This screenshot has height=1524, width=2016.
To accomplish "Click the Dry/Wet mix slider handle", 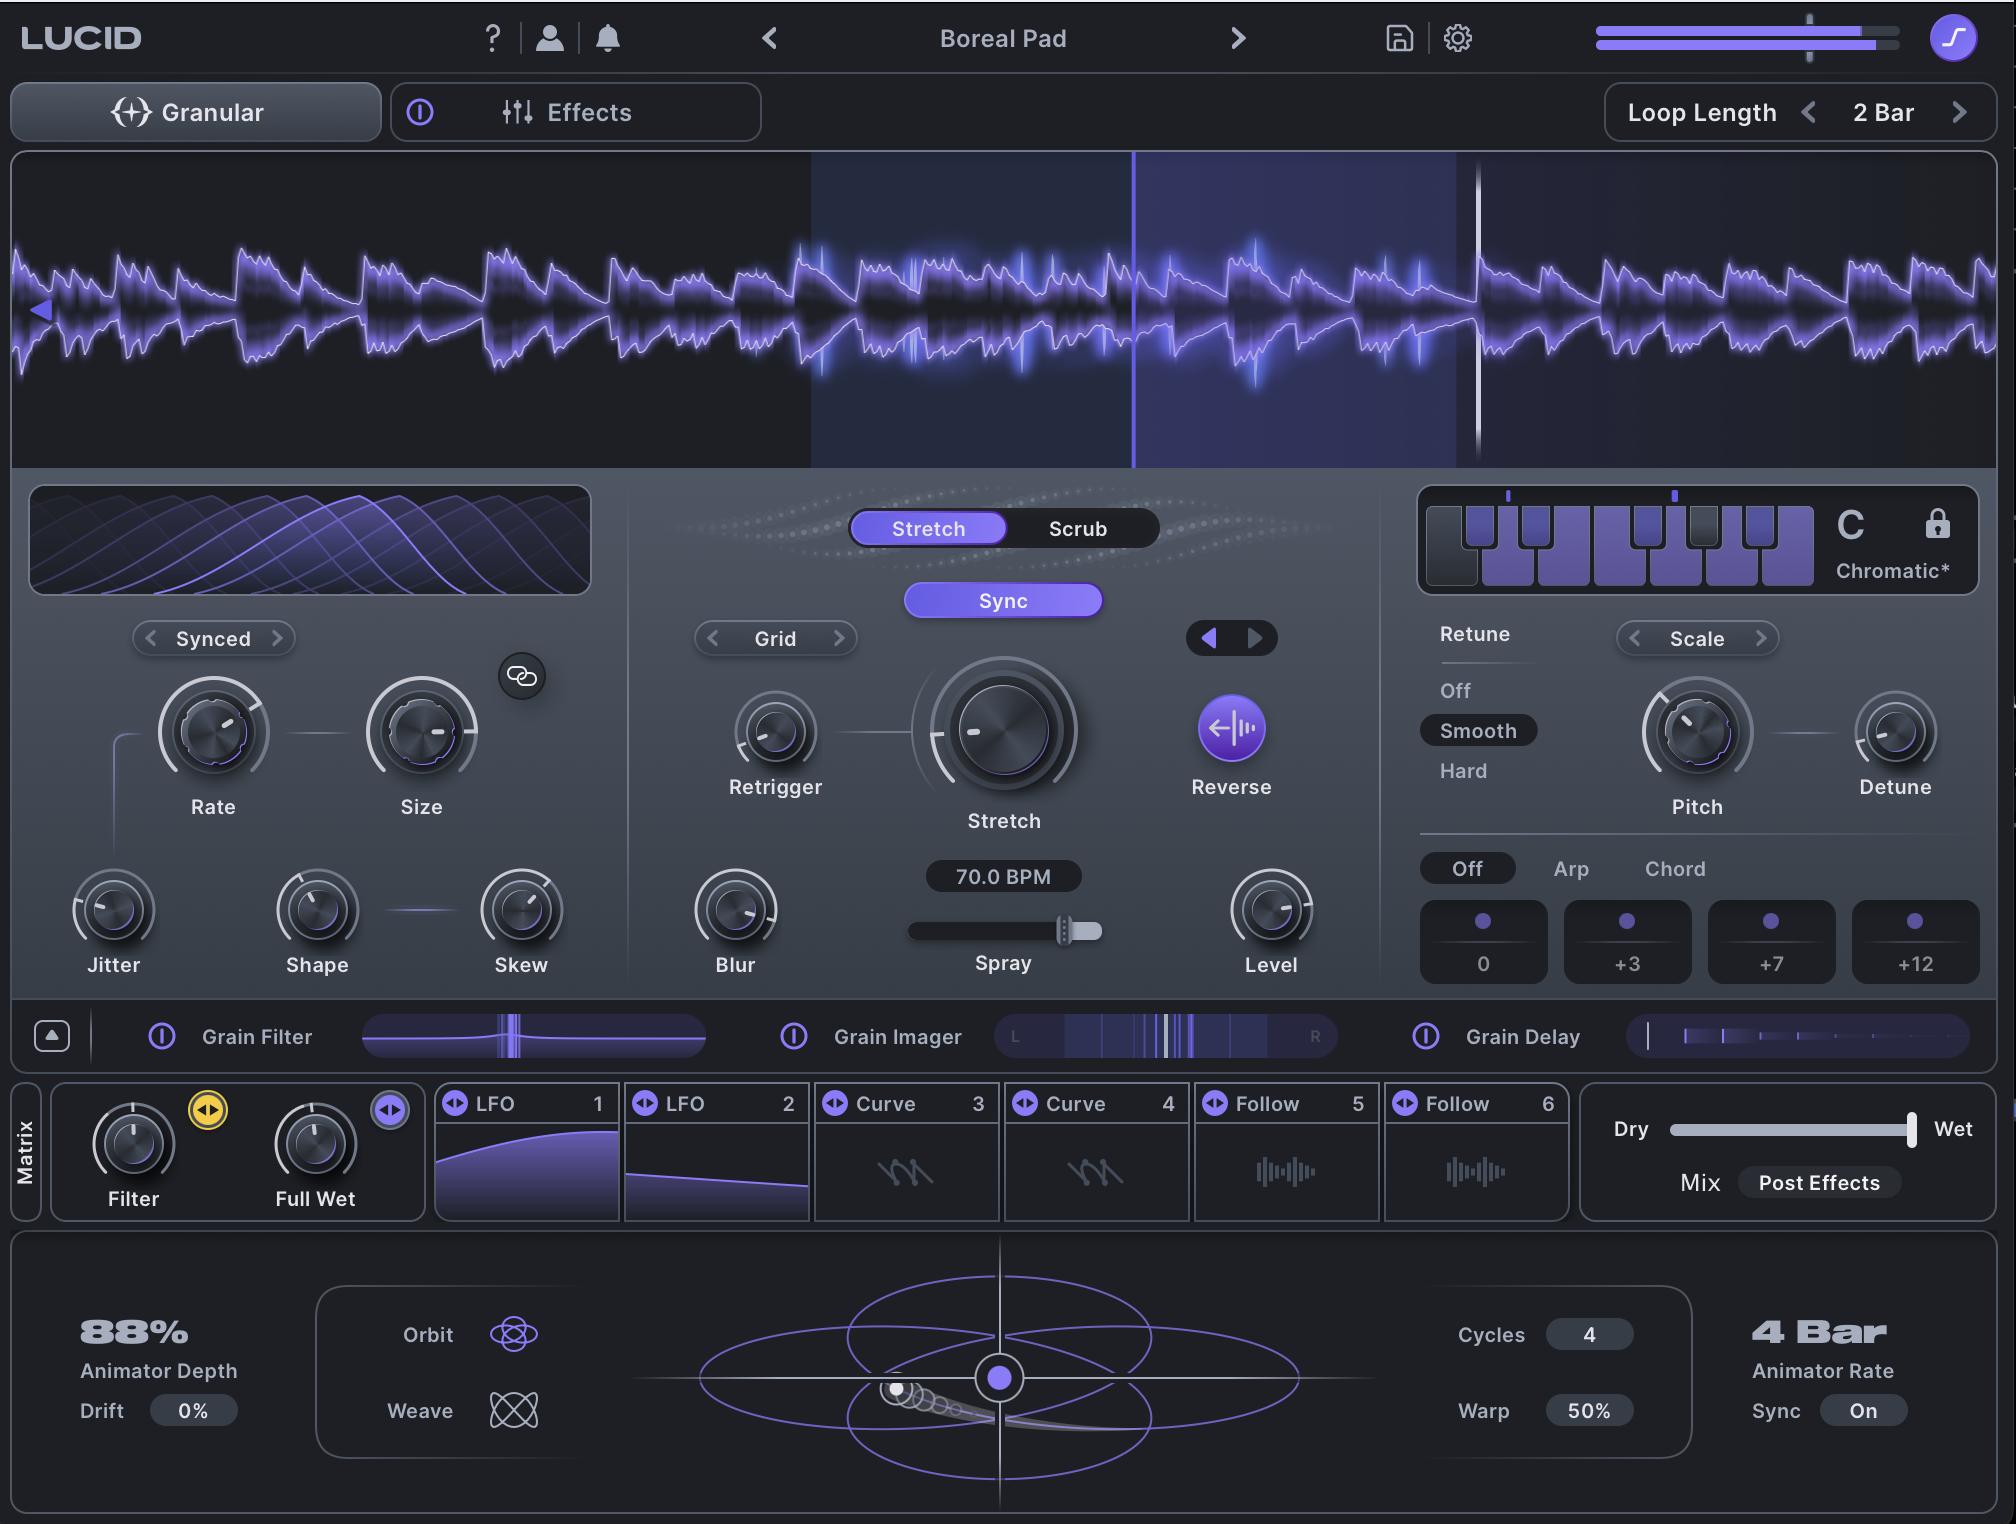I will [x=1911, y=1129].
